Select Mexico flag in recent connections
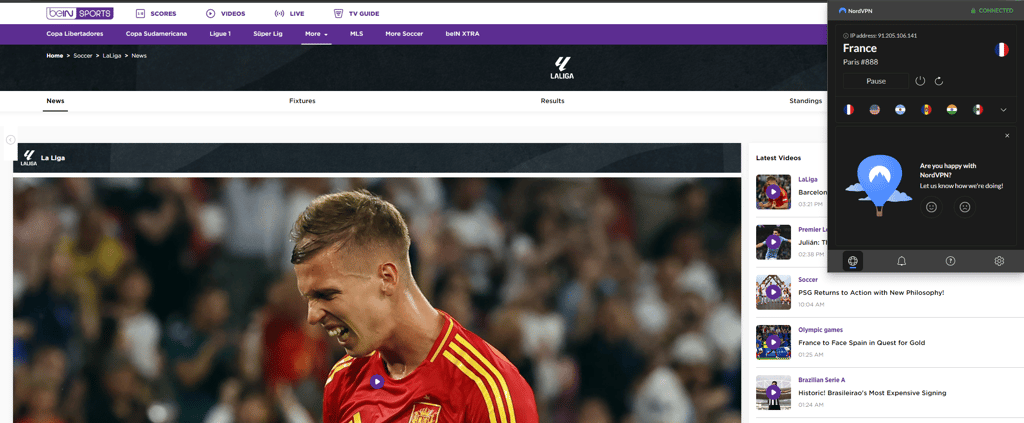This screenshot has height=423, width=1024. pos(978,110)
